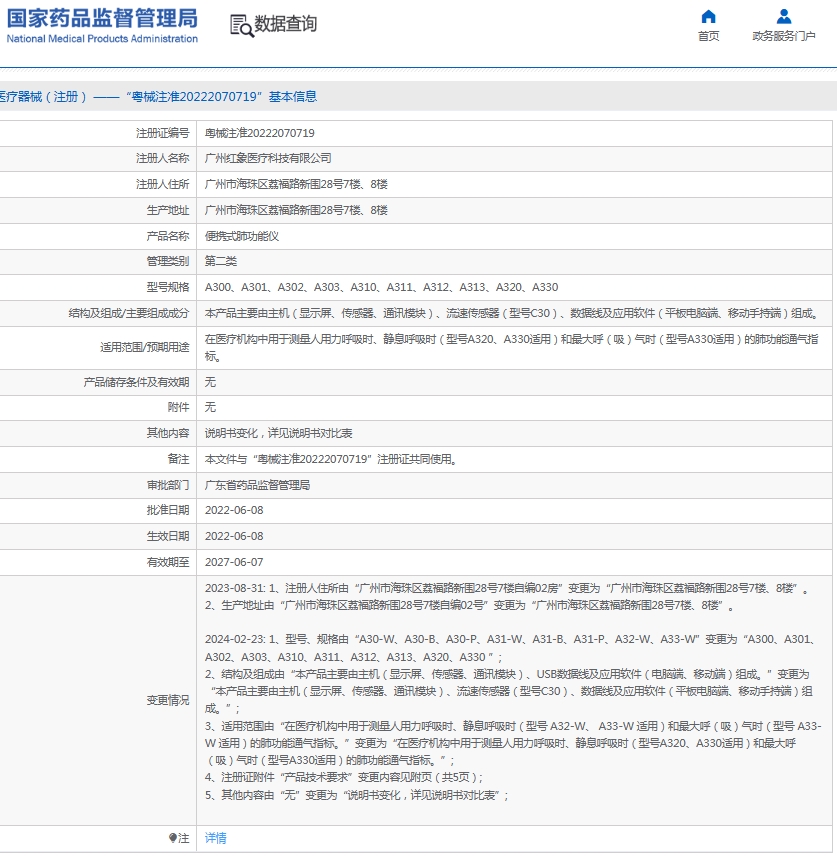Click the 结构及组成 description value
Image resolution: width=837 pixels, height=858 pixels.
point(513,313)
